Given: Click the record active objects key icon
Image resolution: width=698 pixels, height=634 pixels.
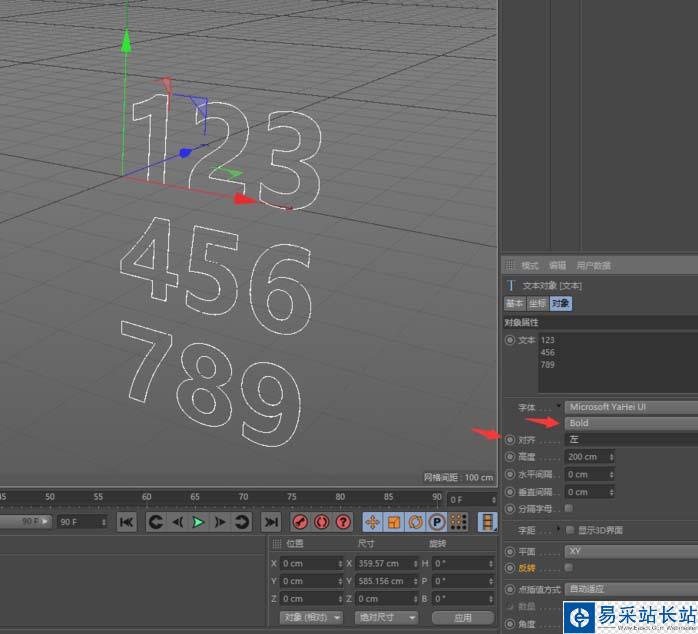Looking at the screenshot, I should click(x=300, y=522).
